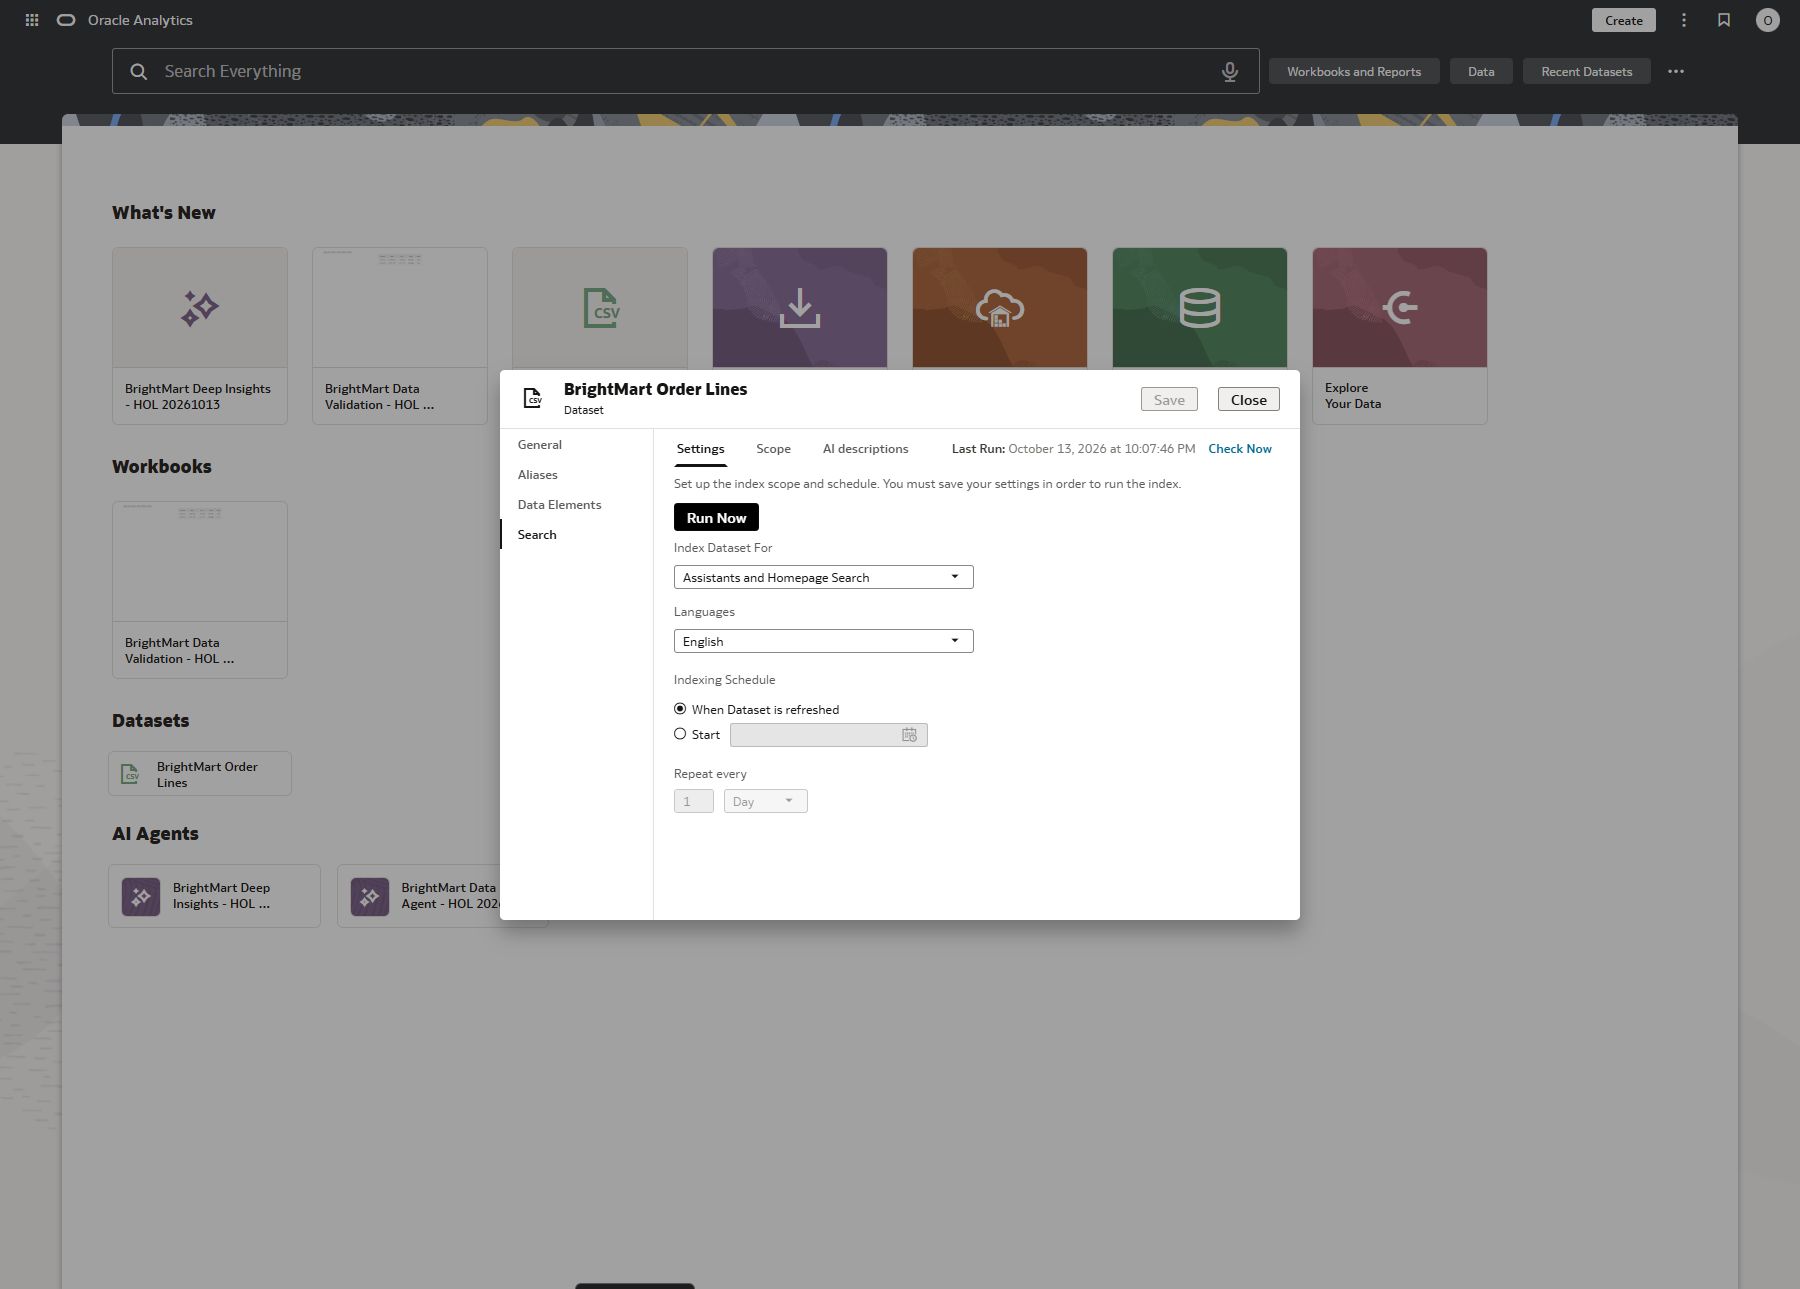
Task: Open the Explore Your Data tile
Action: tap(1400, 336)
